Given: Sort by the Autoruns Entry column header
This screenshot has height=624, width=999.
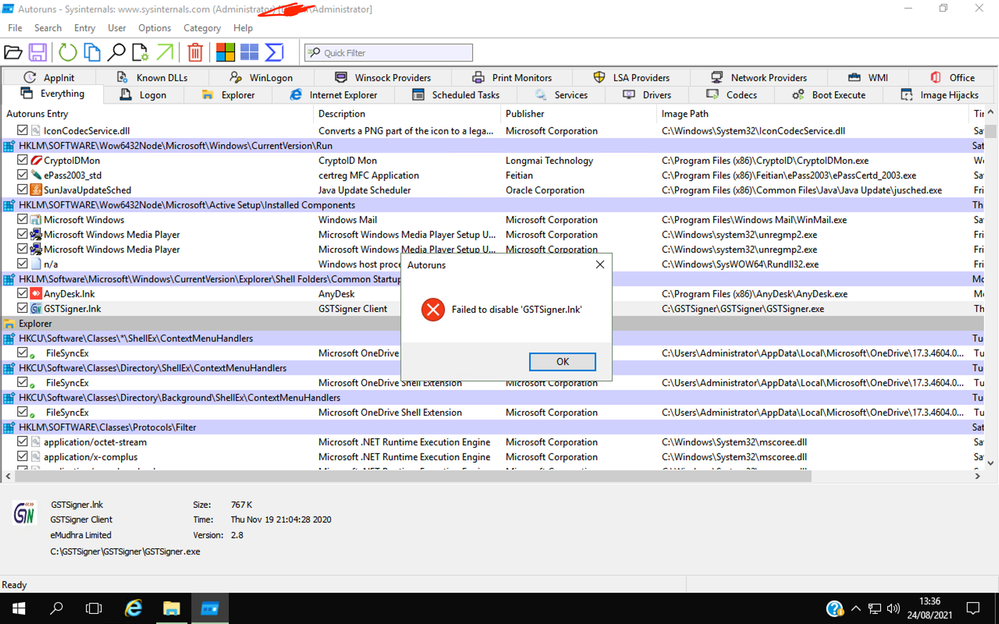Looking at the screenshot, I should pos(157,113).
